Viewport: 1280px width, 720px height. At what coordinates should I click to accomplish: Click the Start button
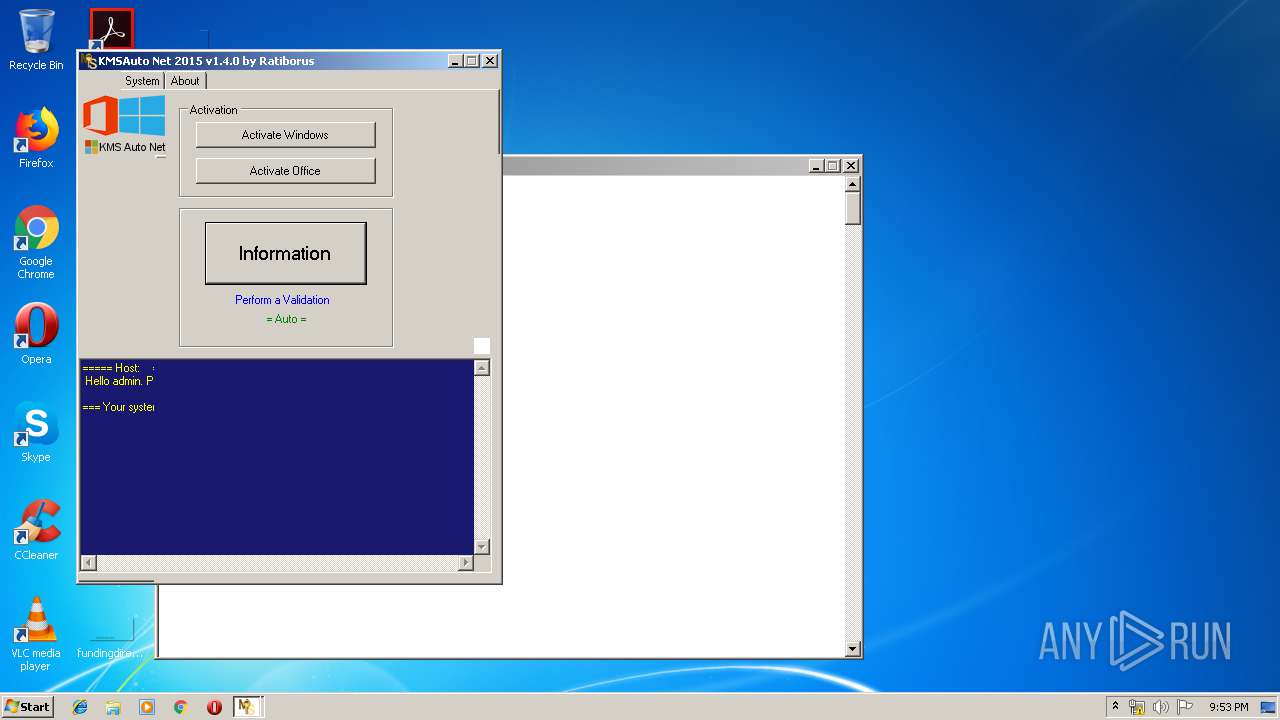tap(28, 707)
